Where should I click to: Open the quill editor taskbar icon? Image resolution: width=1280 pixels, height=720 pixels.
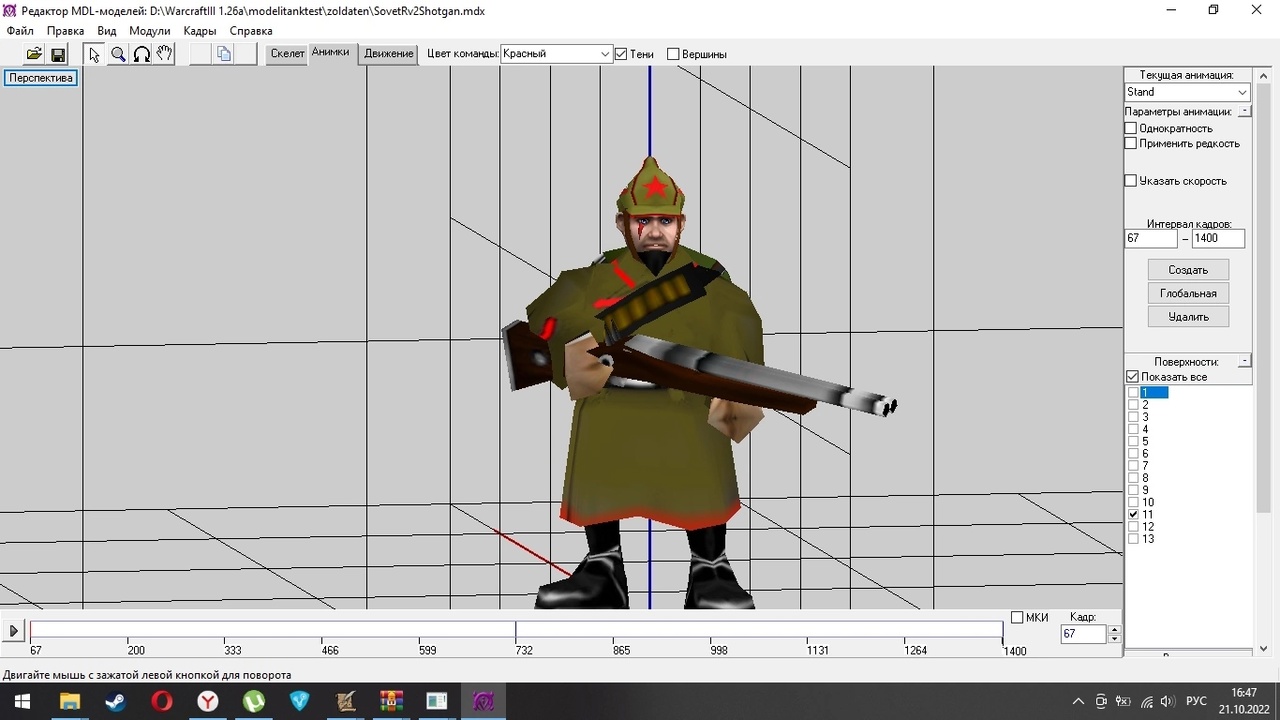[346, 701]
